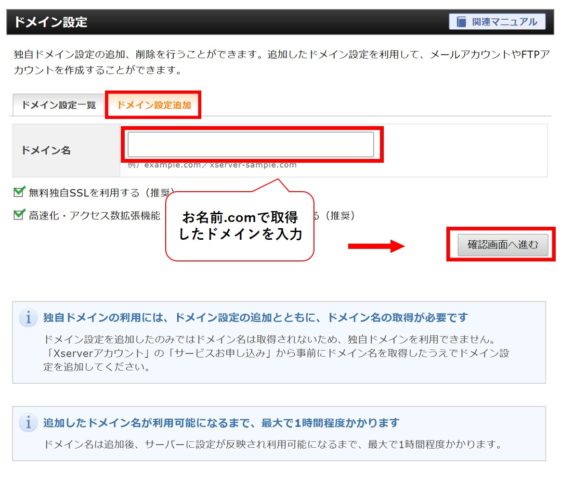Image resolution: width=561 pixels, height=480 pixels.
Task: Select the ドメイン設定追加 tab
Action: pos(154,105)
